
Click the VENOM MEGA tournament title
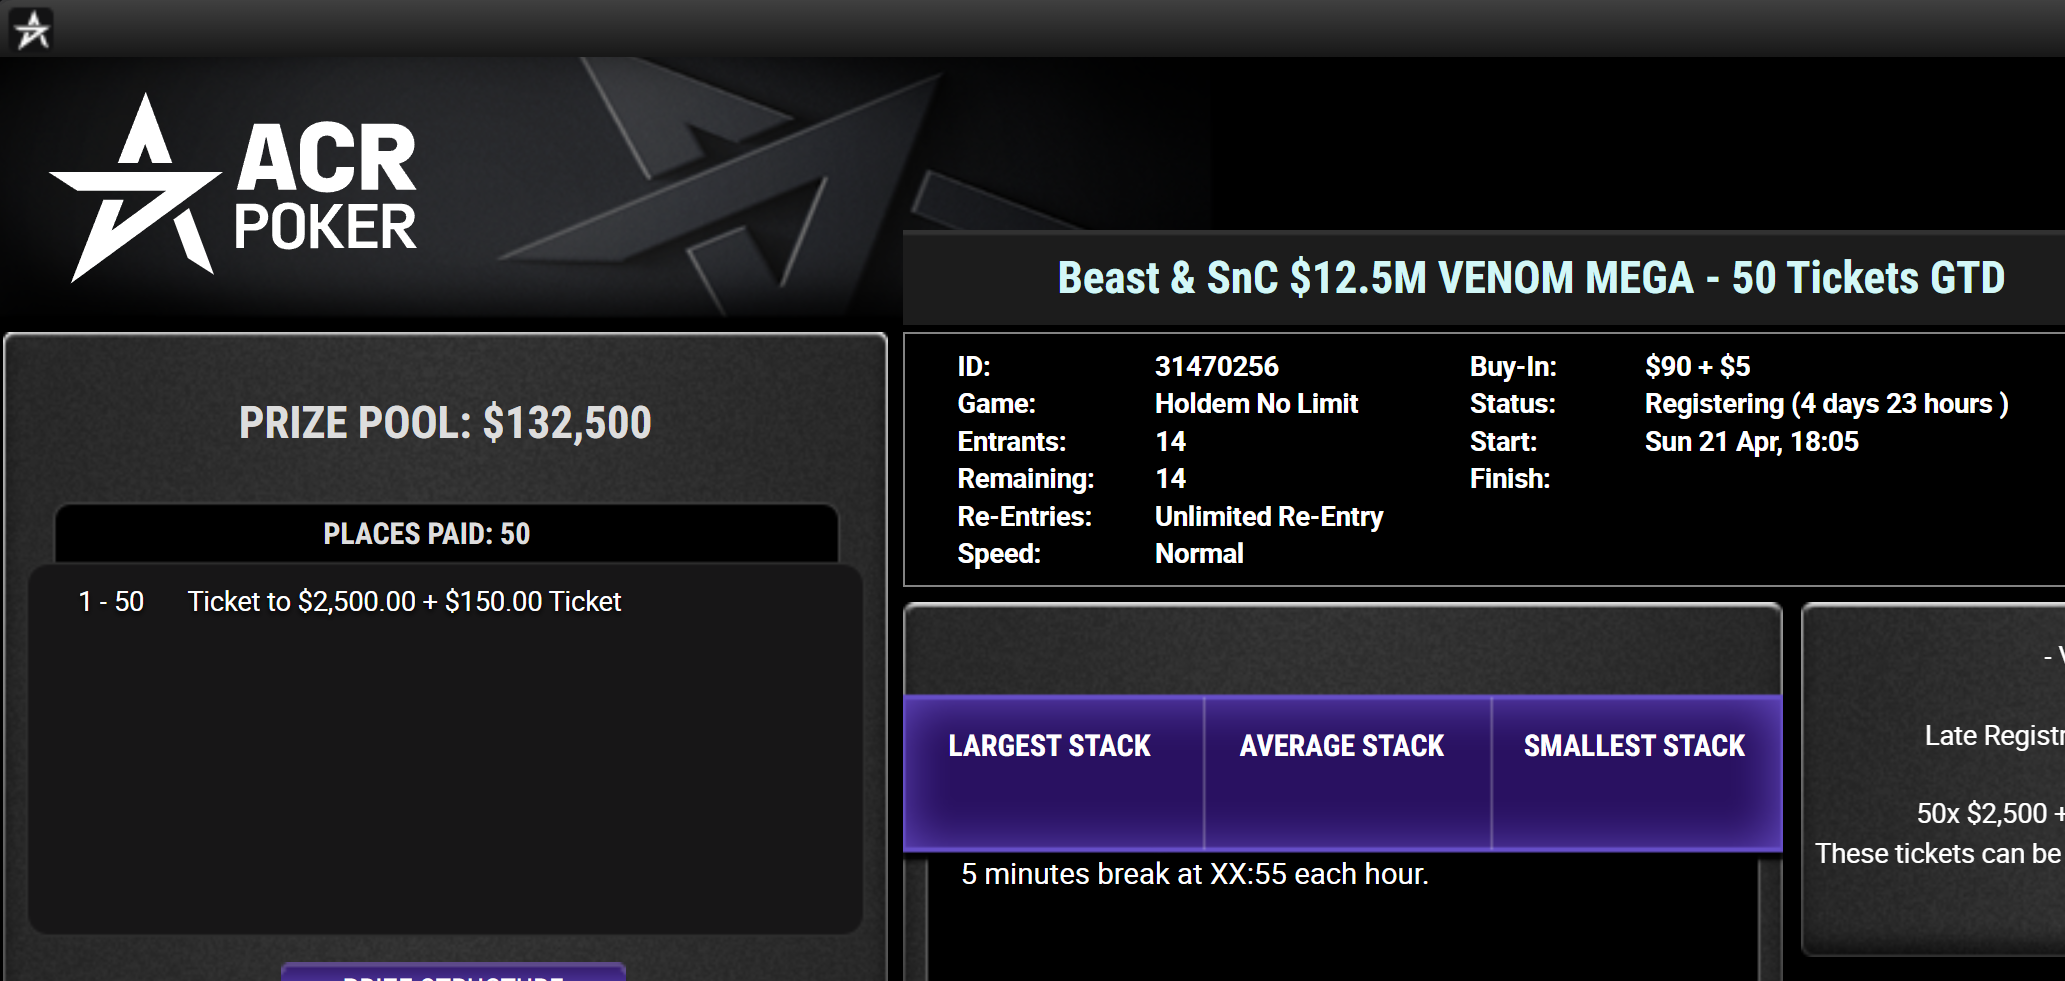click(x=1531, y=278)
